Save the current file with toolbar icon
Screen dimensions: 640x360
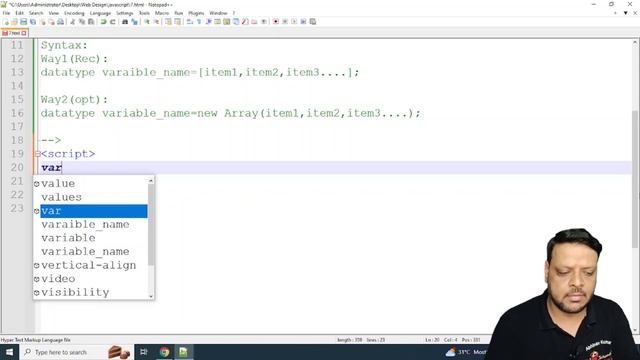(x=24, y=22)
